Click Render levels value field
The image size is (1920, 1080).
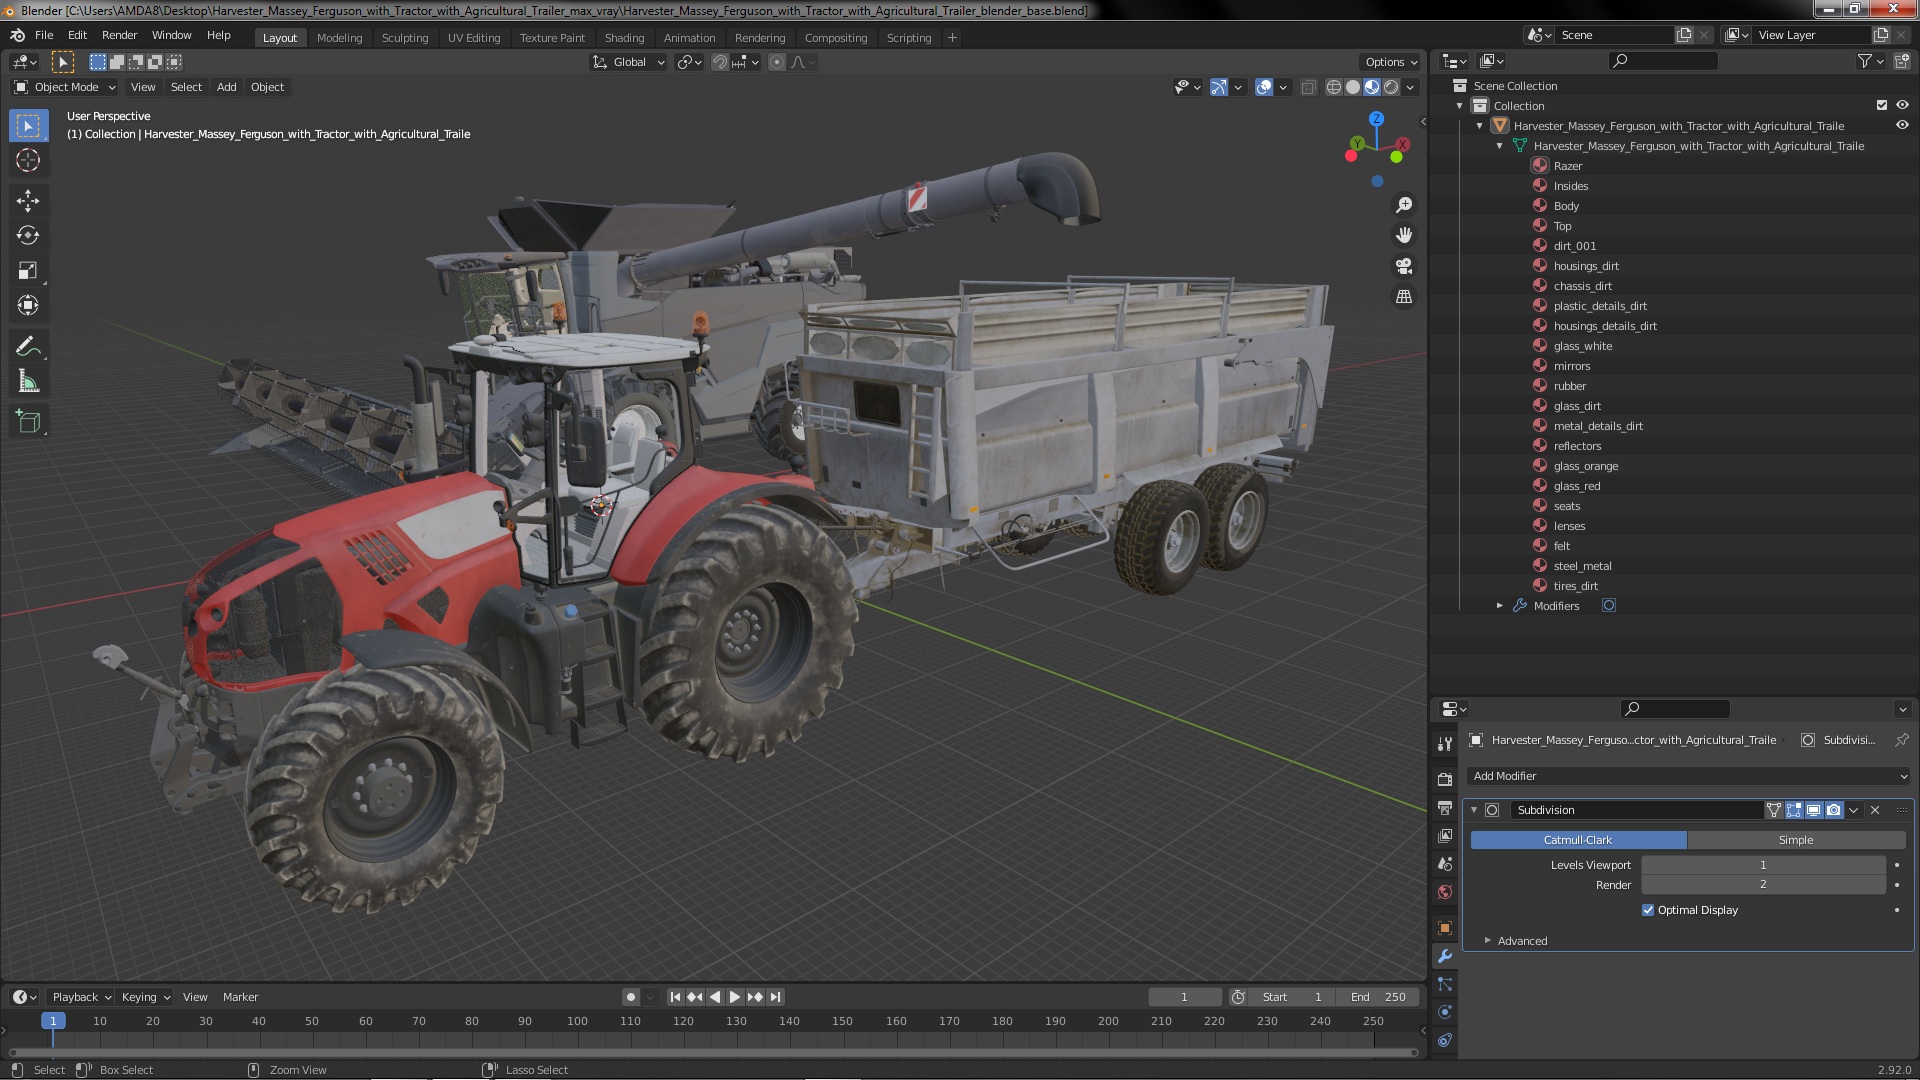(x=1763, y=885)
